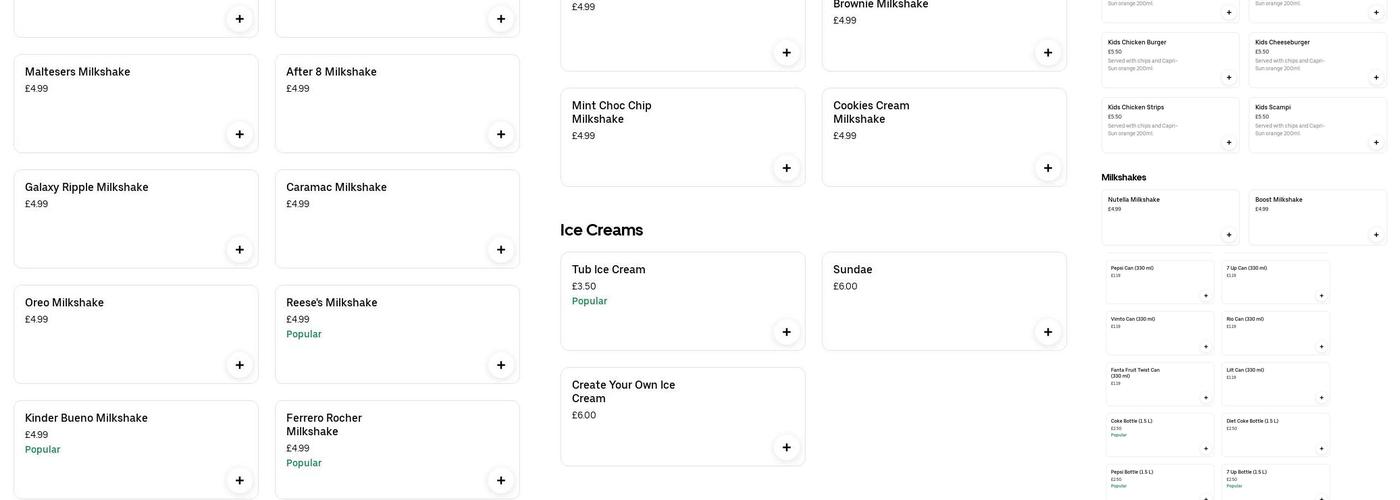Add Kinder Bueno Milkshake to basket

pos(239,481)
